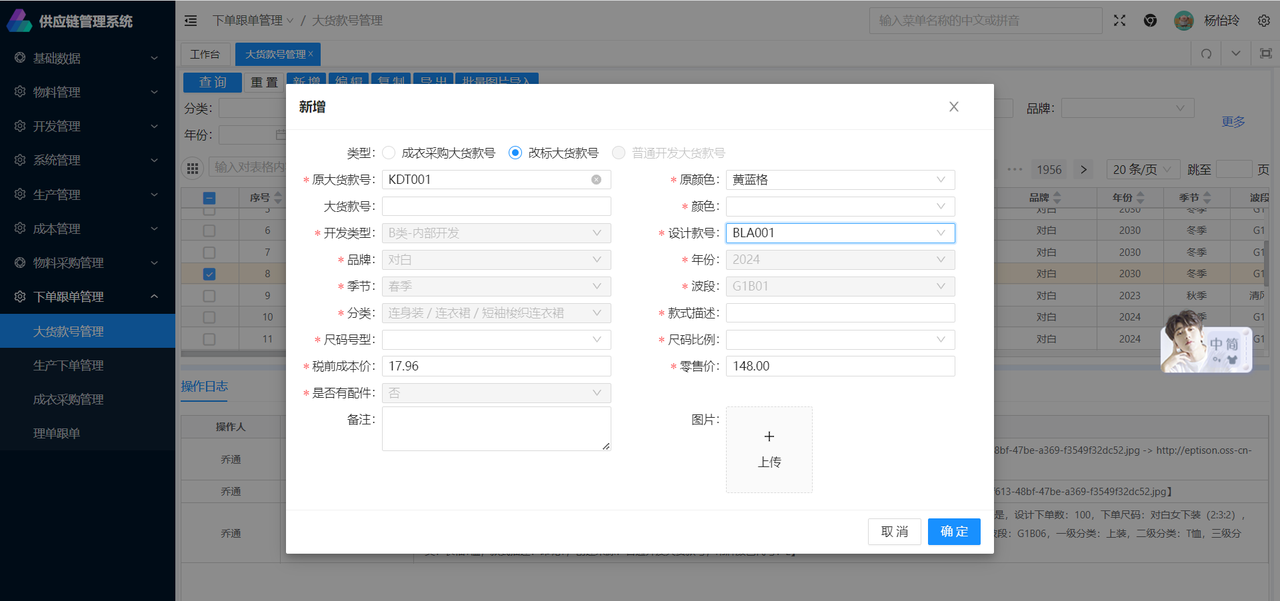Image resolution: width=1280 pixels, height=601 pixels.
Task: Clear the 原大货款号 field with its clear icon
Action: click(596, 180)
